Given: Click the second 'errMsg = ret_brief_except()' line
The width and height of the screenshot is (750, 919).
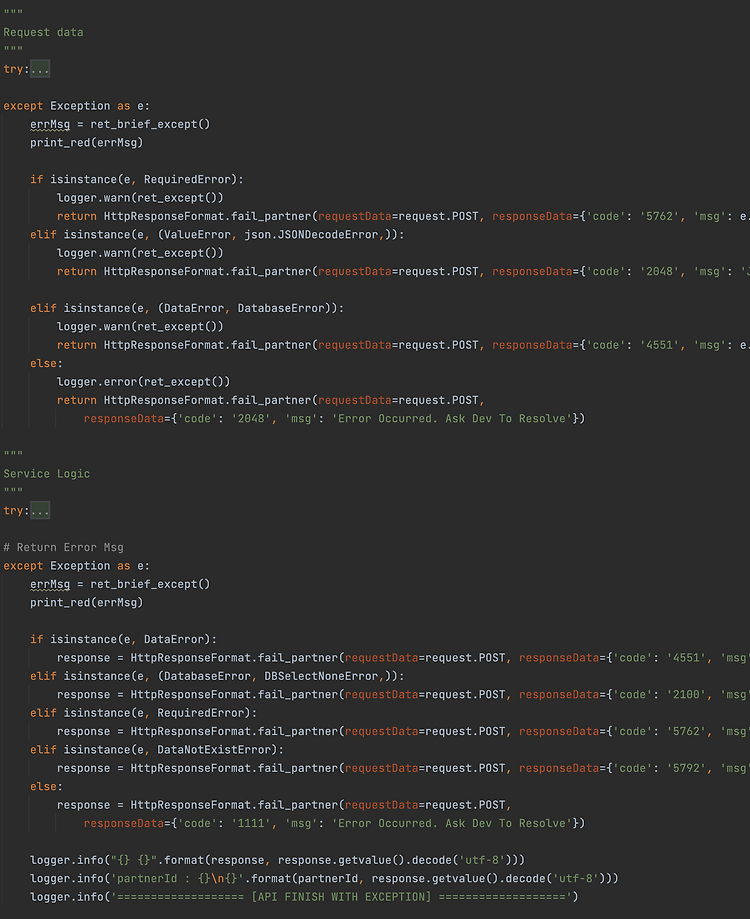Looking at the screenshot, I should [x=120, y=584].
